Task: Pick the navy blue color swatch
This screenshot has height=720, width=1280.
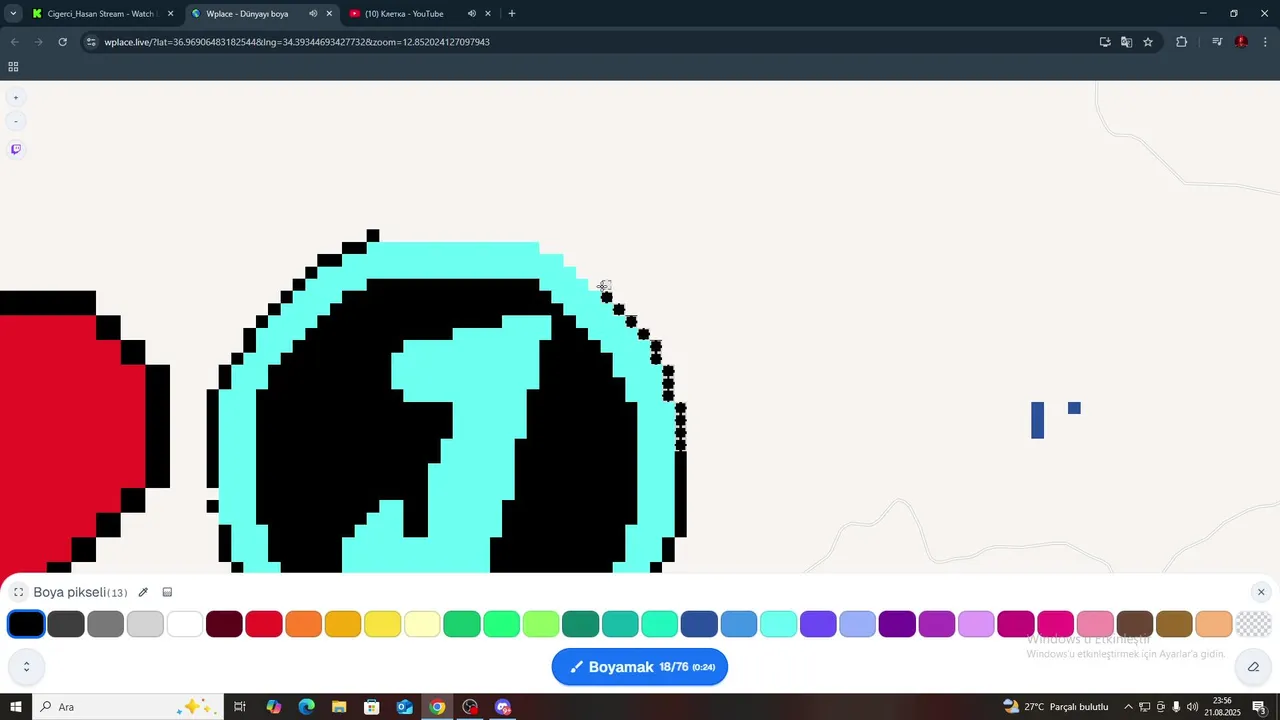Action: coord(699,624)
